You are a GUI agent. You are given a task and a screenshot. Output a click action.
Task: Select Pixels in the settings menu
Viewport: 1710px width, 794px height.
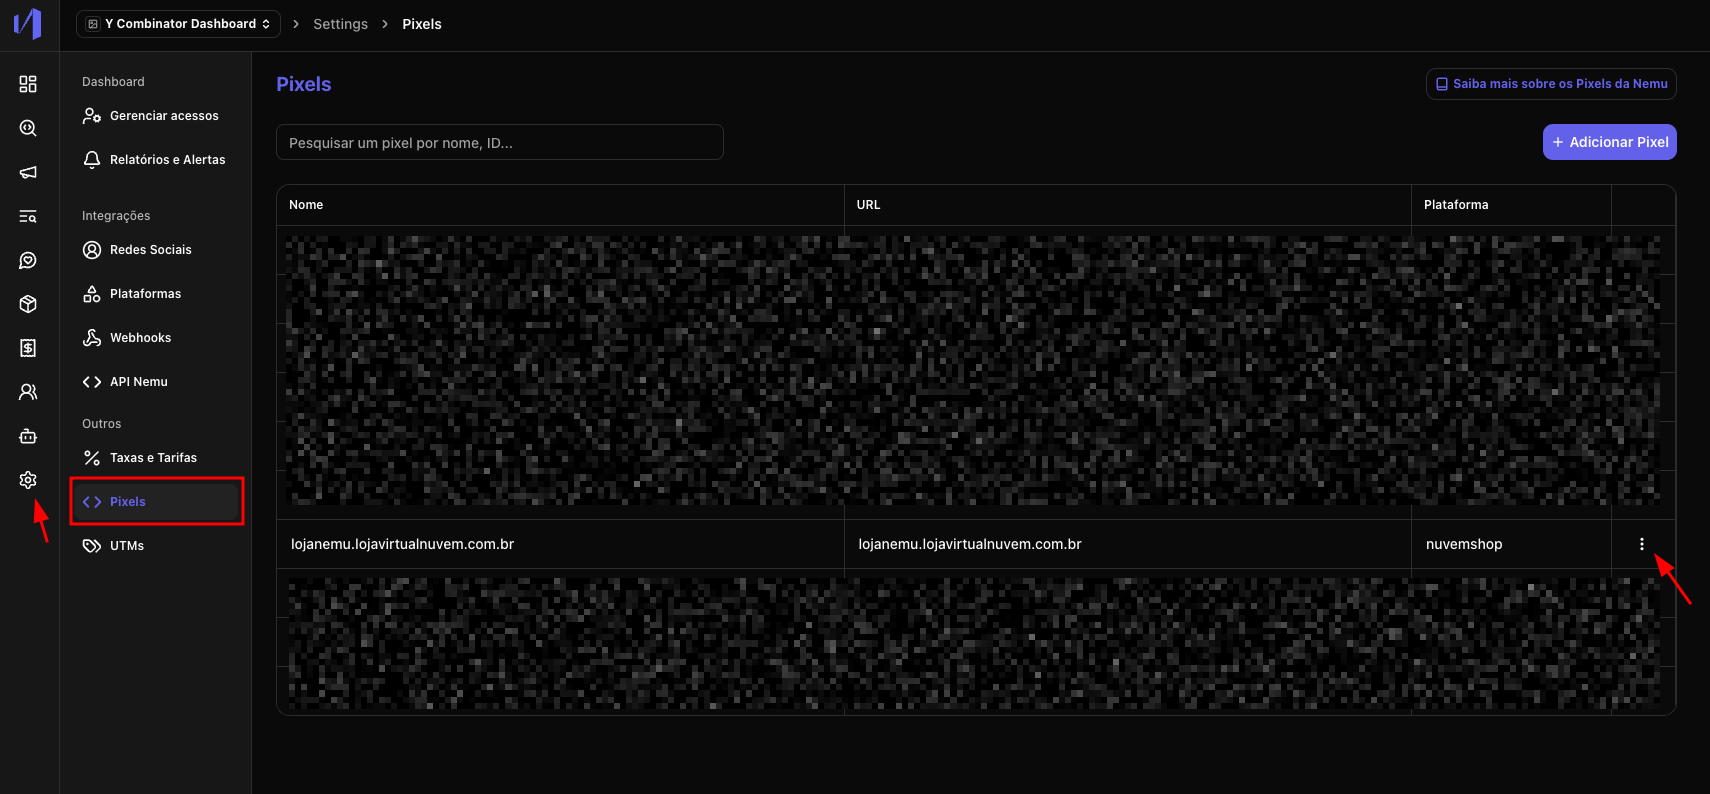155,502
